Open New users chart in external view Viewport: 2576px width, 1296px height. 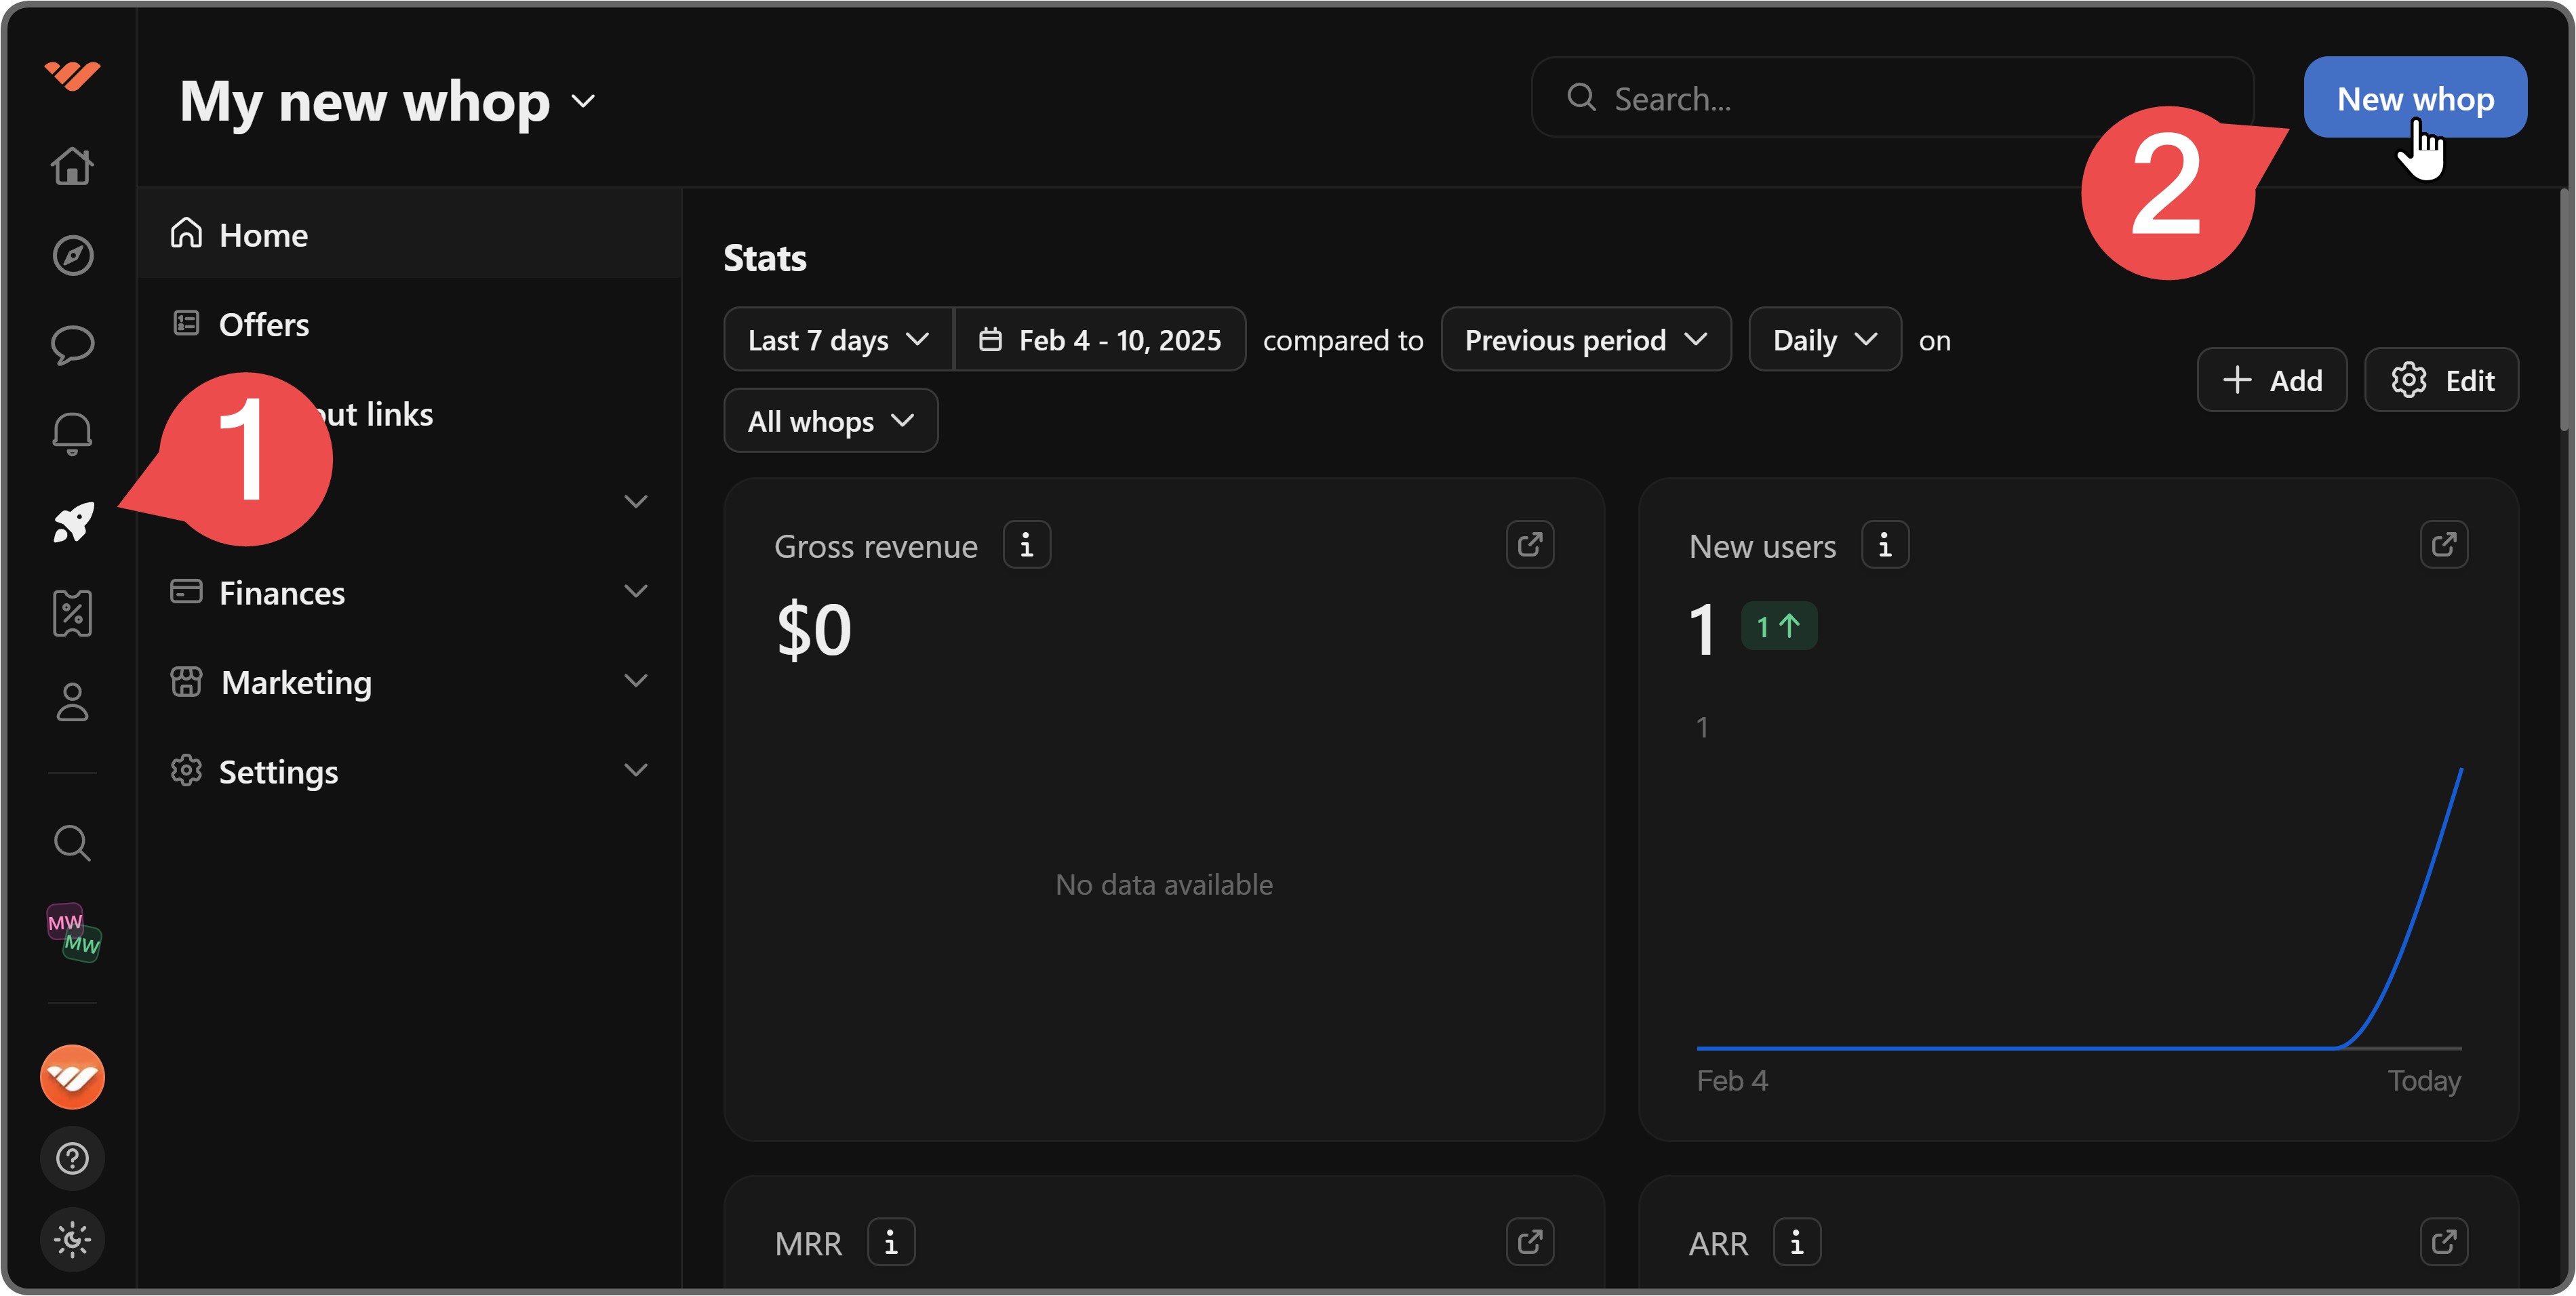2443,545
